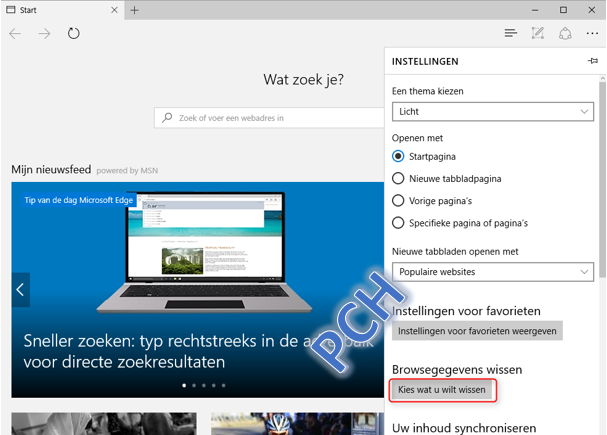This screenshot has width=607, height=435.
Task: Open the Share icon in toolbar
Action: [x=565, y=33]
